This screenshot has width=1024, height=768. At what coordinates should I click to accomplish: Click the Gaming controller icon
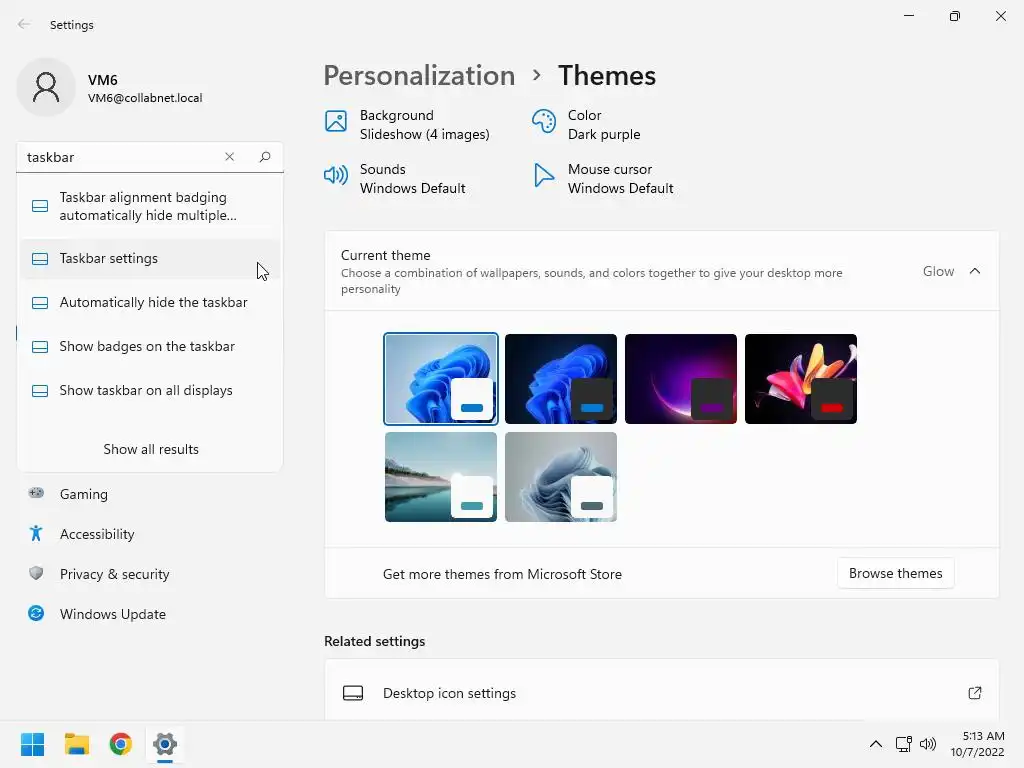tap(36, 493)
